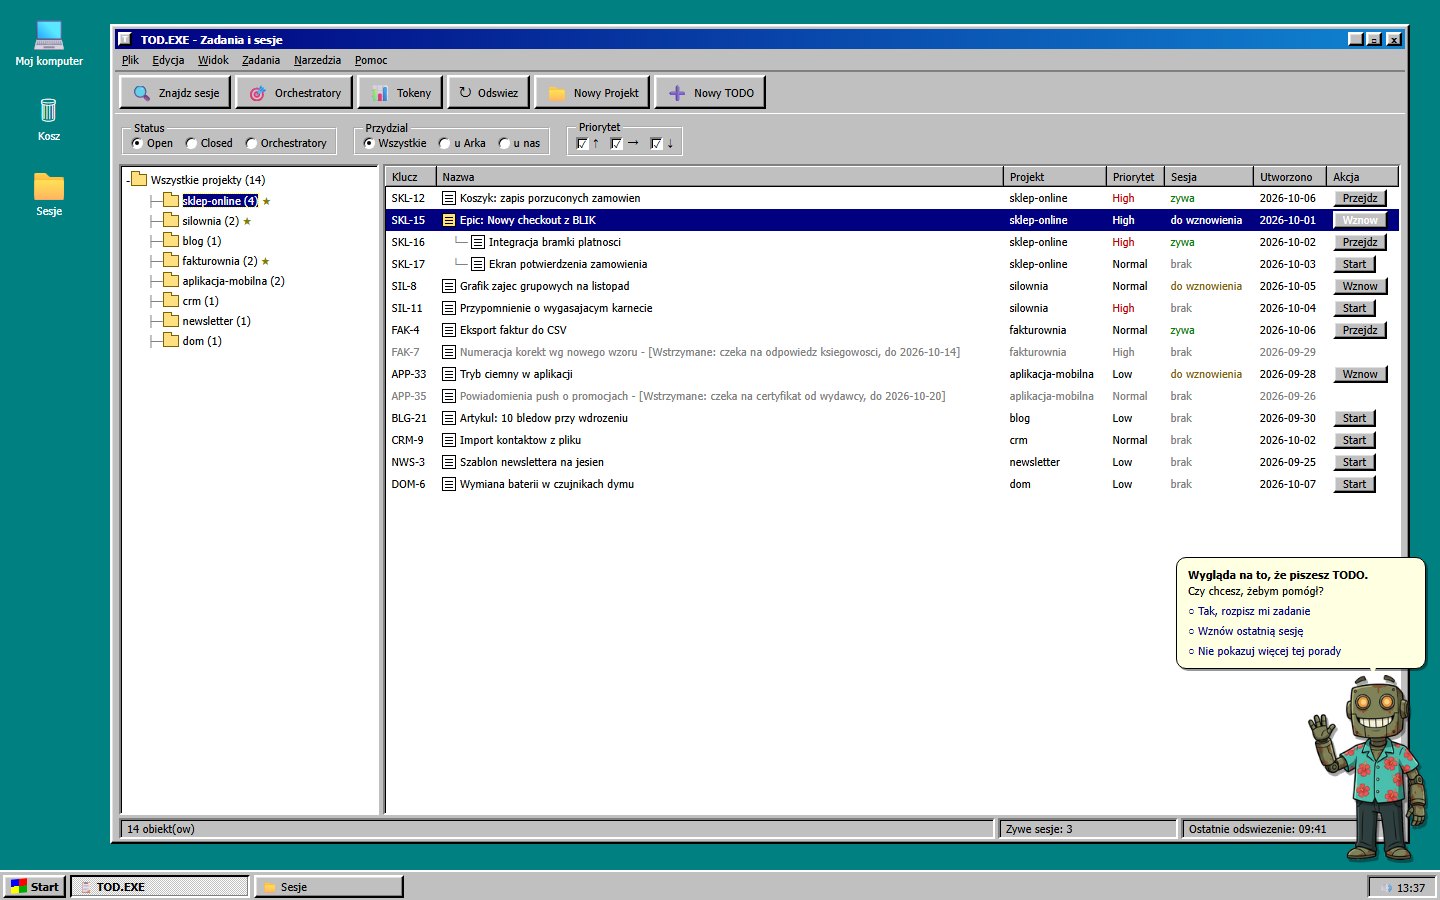Sort by the Nazwa column header
This screenshot has height=900, width=1440.
pos(719,177)
